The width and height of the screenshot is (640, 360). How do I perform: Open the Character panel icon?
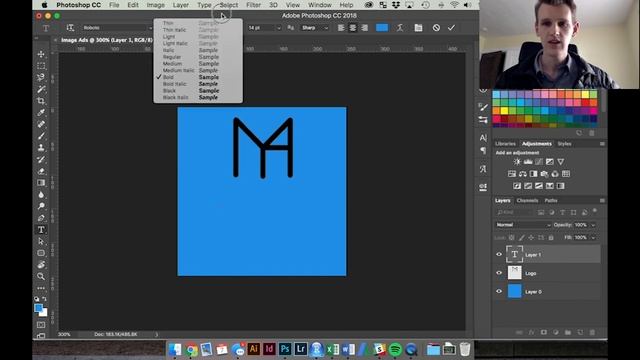[483, 138]
